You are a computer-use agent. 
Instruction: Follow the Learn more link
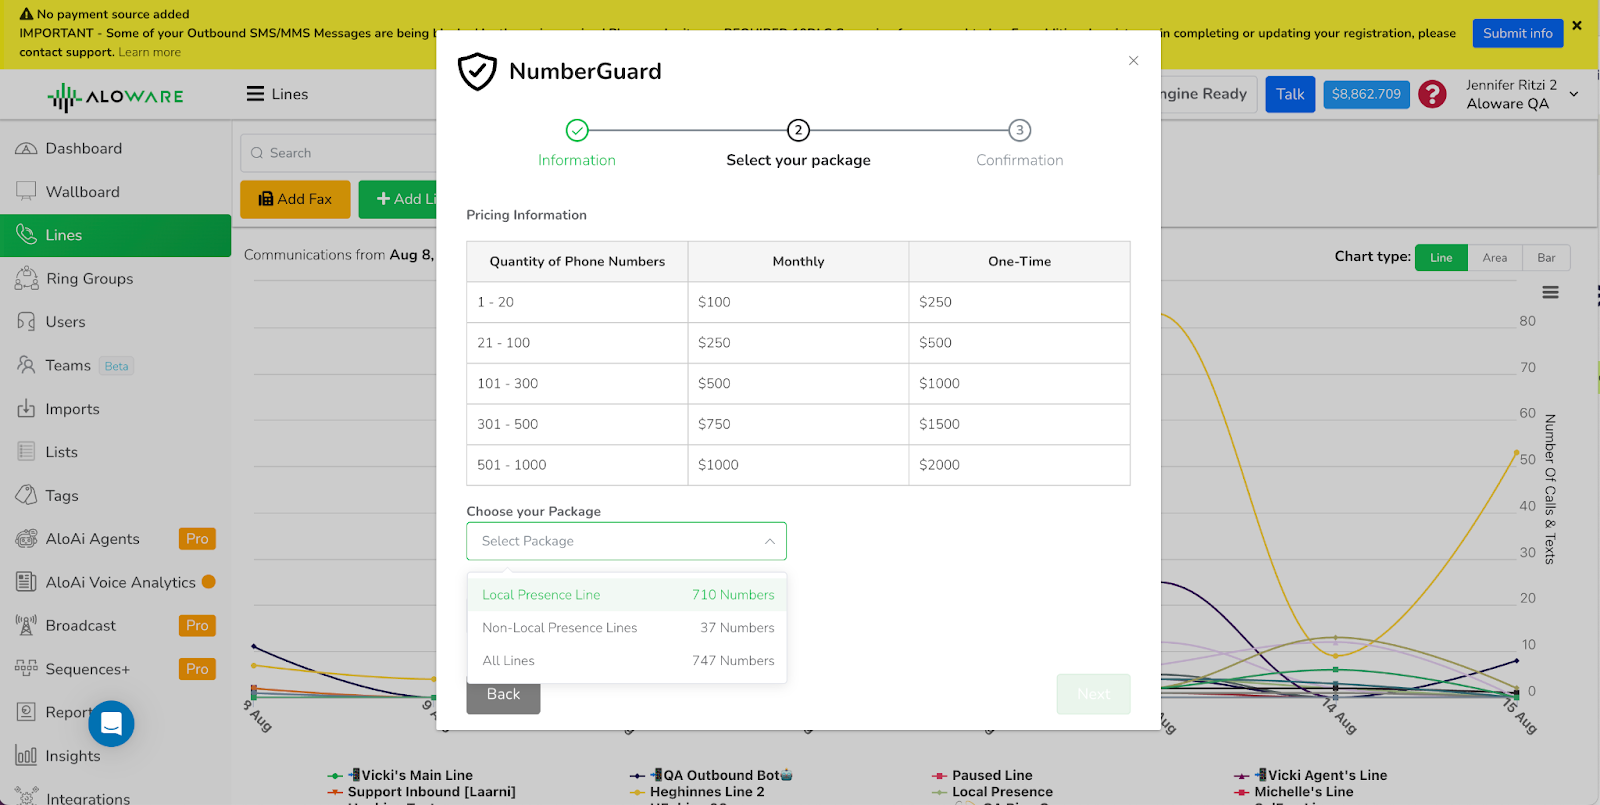click(150, 52)
